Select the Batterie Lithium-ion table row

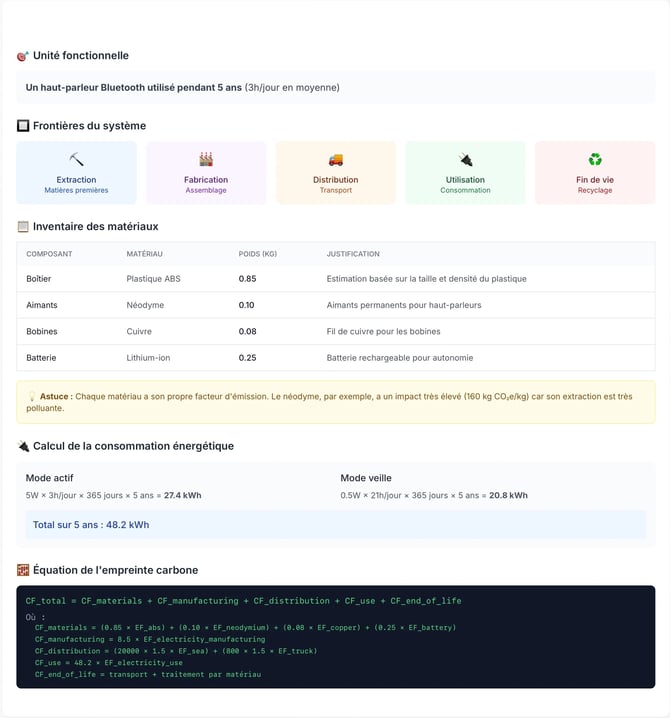pyautogui.click(x=336, y=358)
